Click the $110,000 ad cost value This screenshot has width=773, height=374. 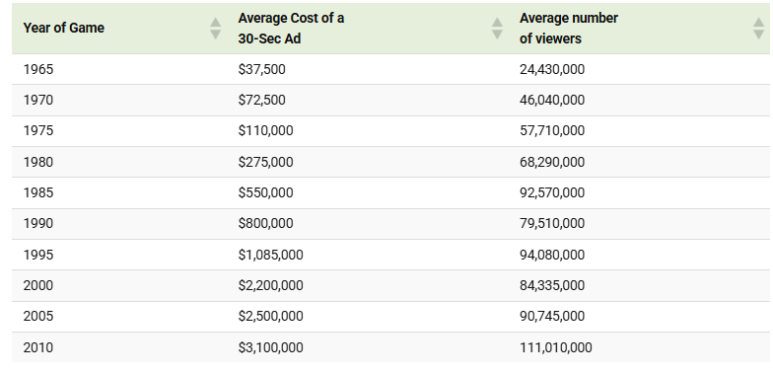(266, 131)
